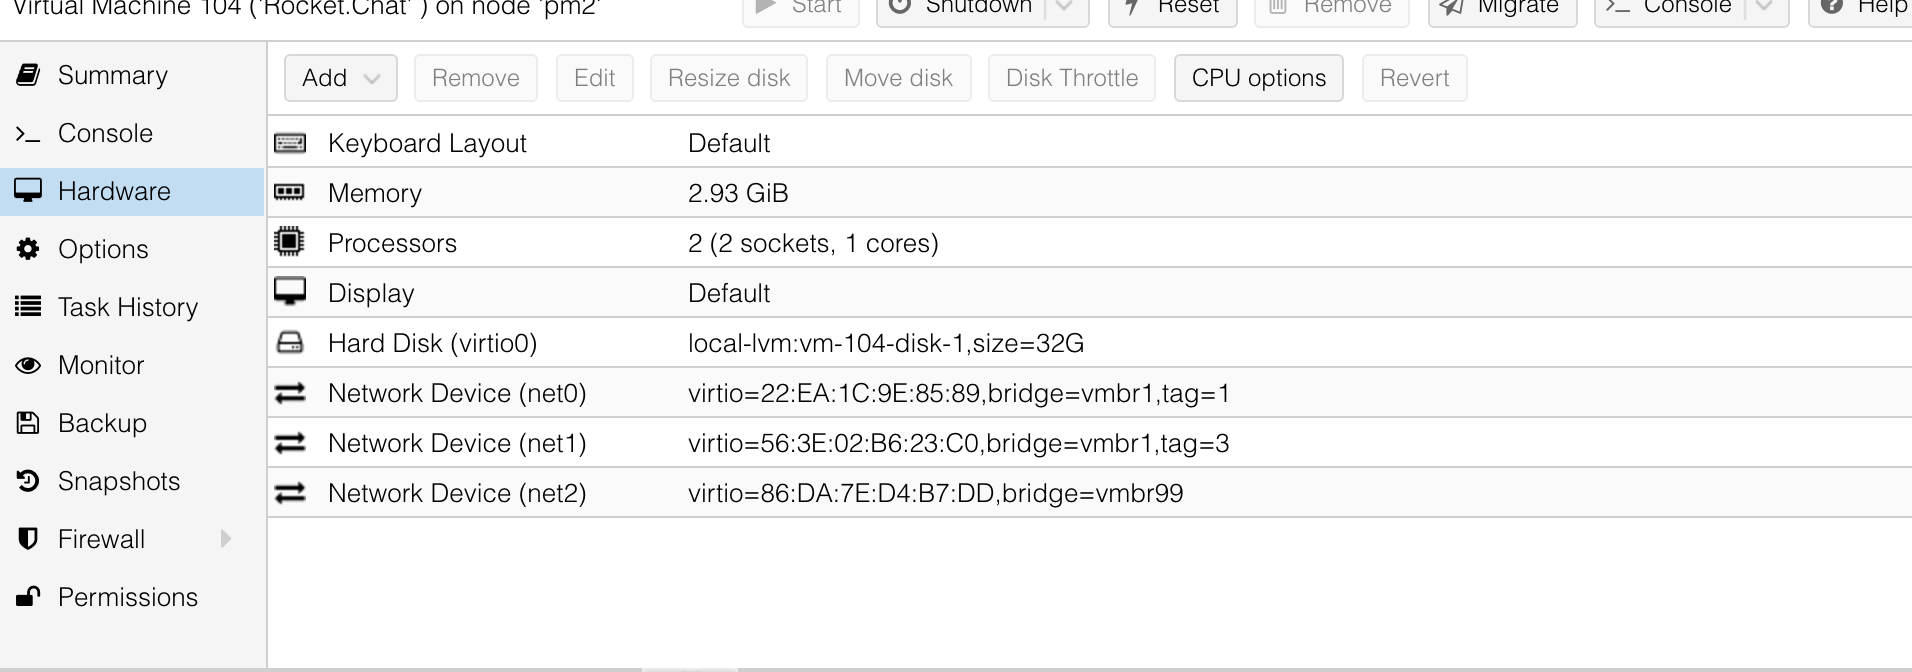
Task: Click the Keyboard Layout icon
Action: tap(290, 142)
